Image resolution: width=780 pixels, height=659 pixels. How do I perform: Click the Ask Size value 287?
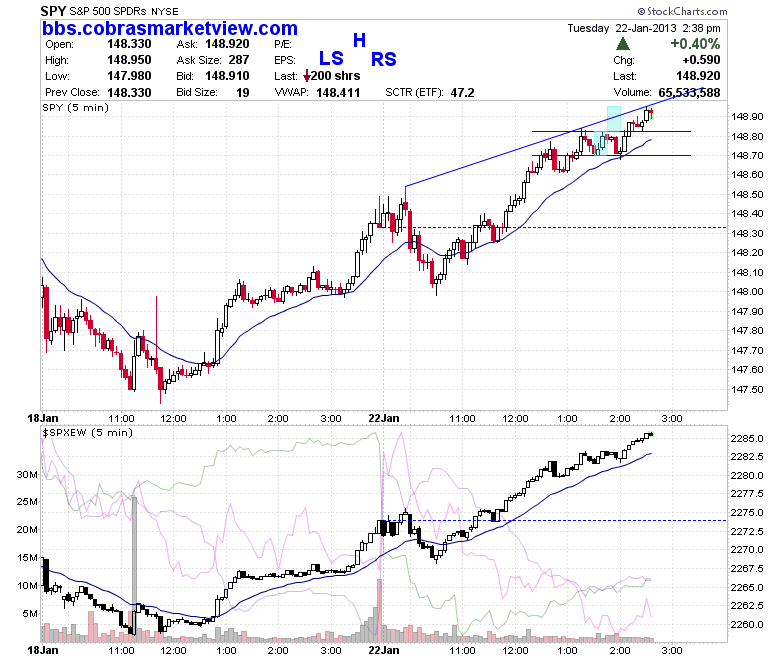tap(239, 60)
